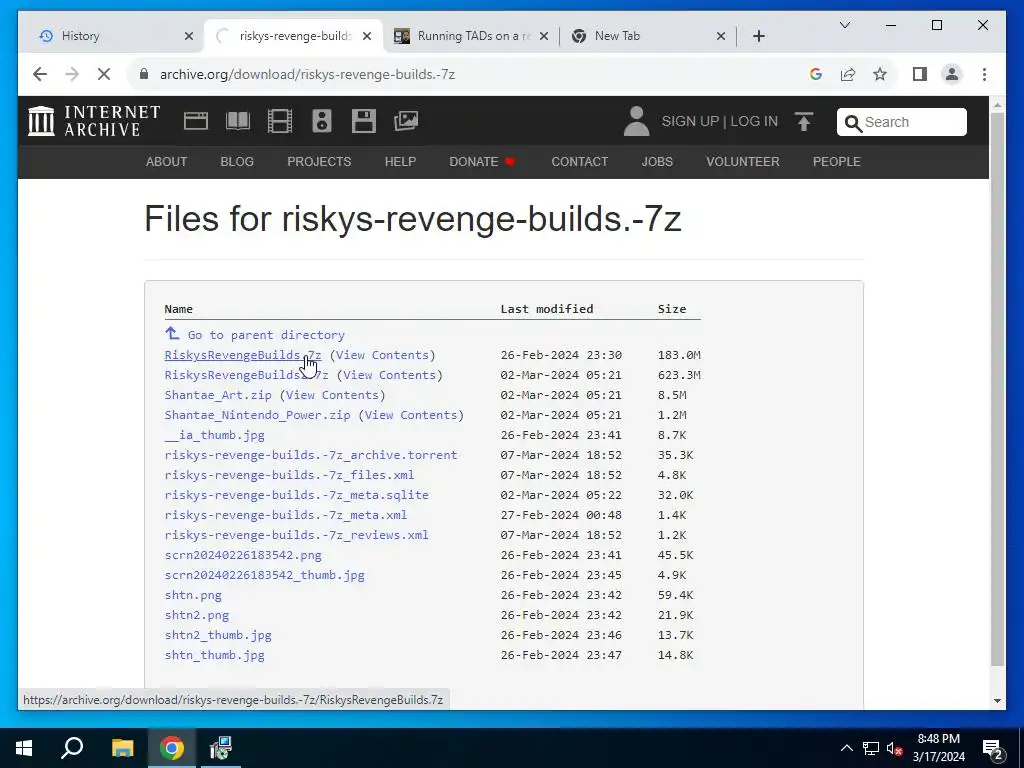
Task: Click Chrome icon in taskbar
Action: [x=172, y=748]
